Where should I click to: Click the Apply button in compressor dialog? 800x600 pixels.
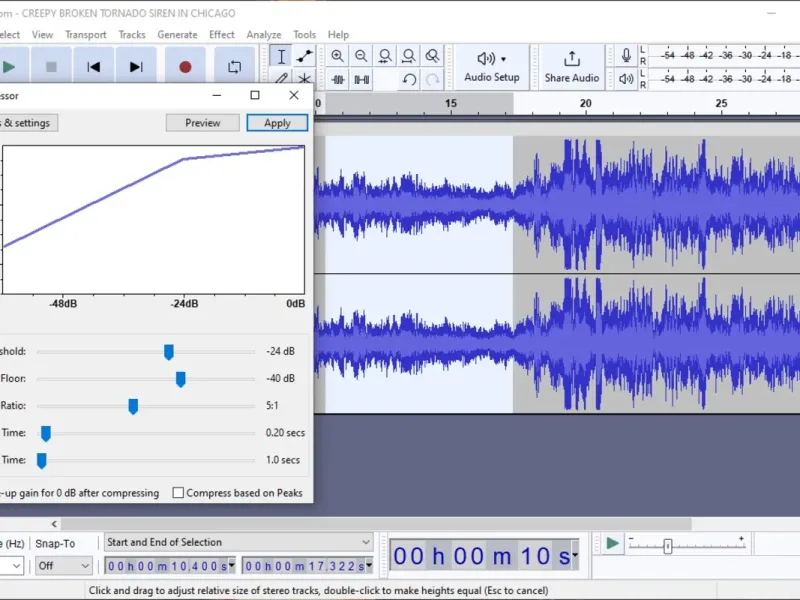(277, 123)
